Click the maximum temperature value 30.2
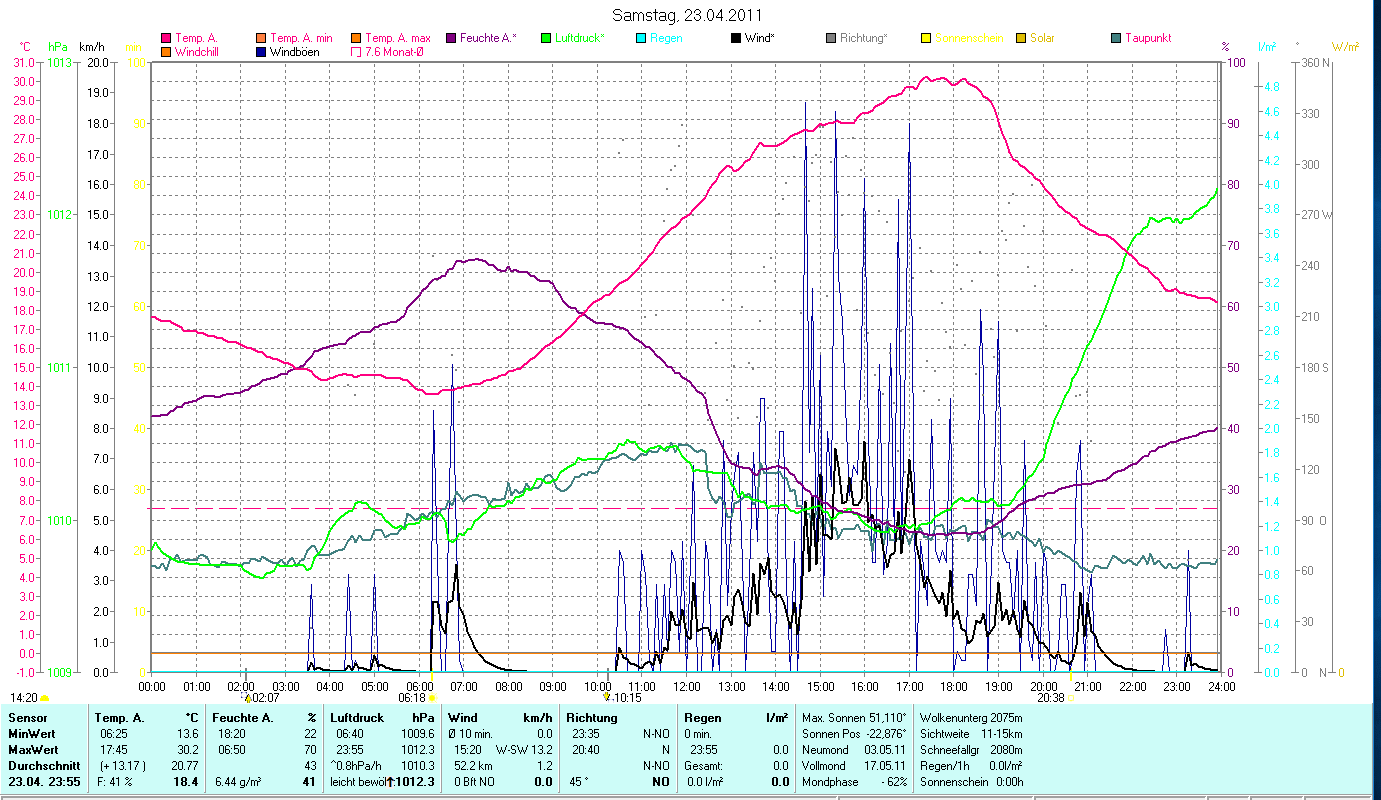The height and width of the screenshot is (800, 1381). [187, 750]
